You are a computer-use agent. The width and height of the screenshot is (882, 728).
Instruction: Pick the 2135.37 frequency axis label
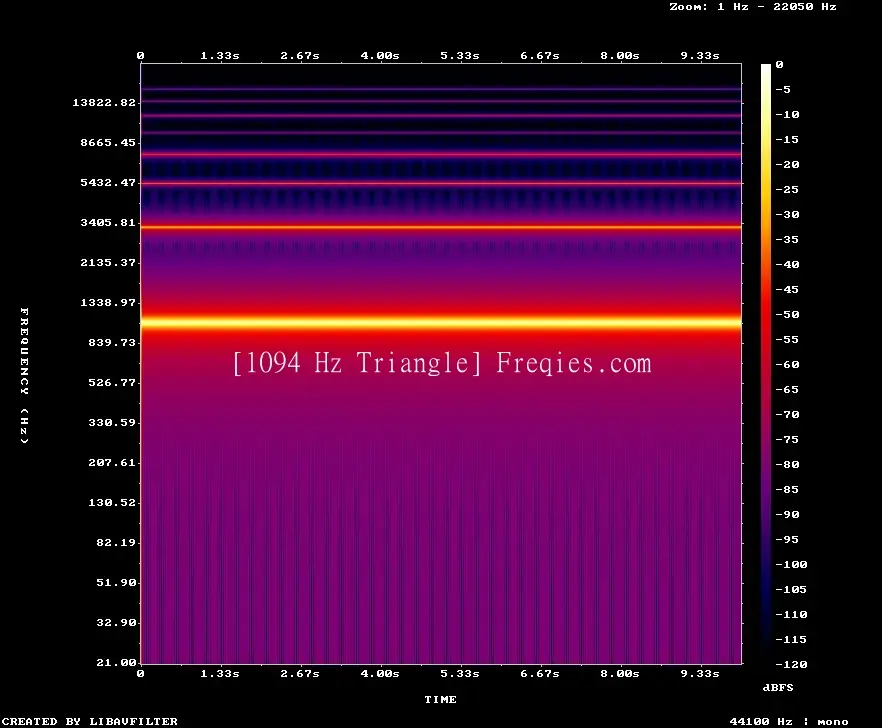108,262
